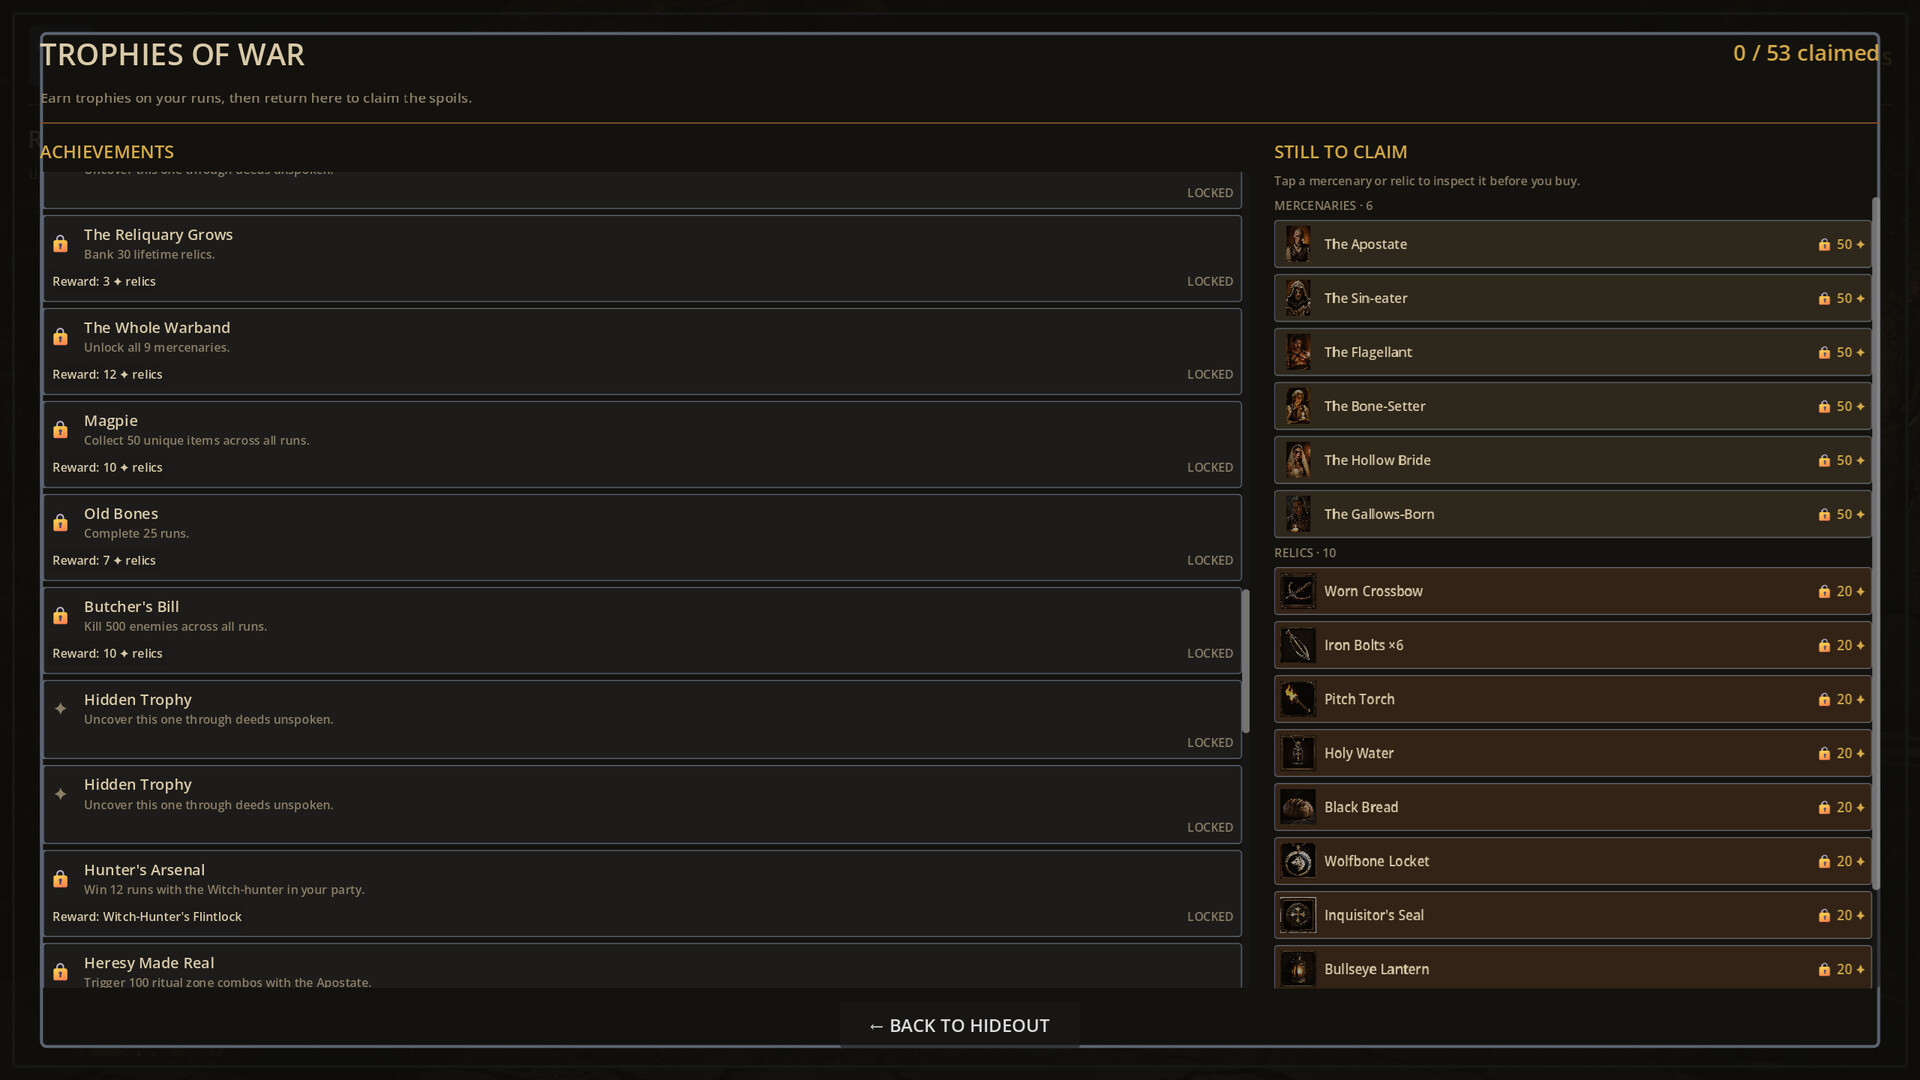
Task: Click the Black Bread relic icon
Action: pos(1298,807)
